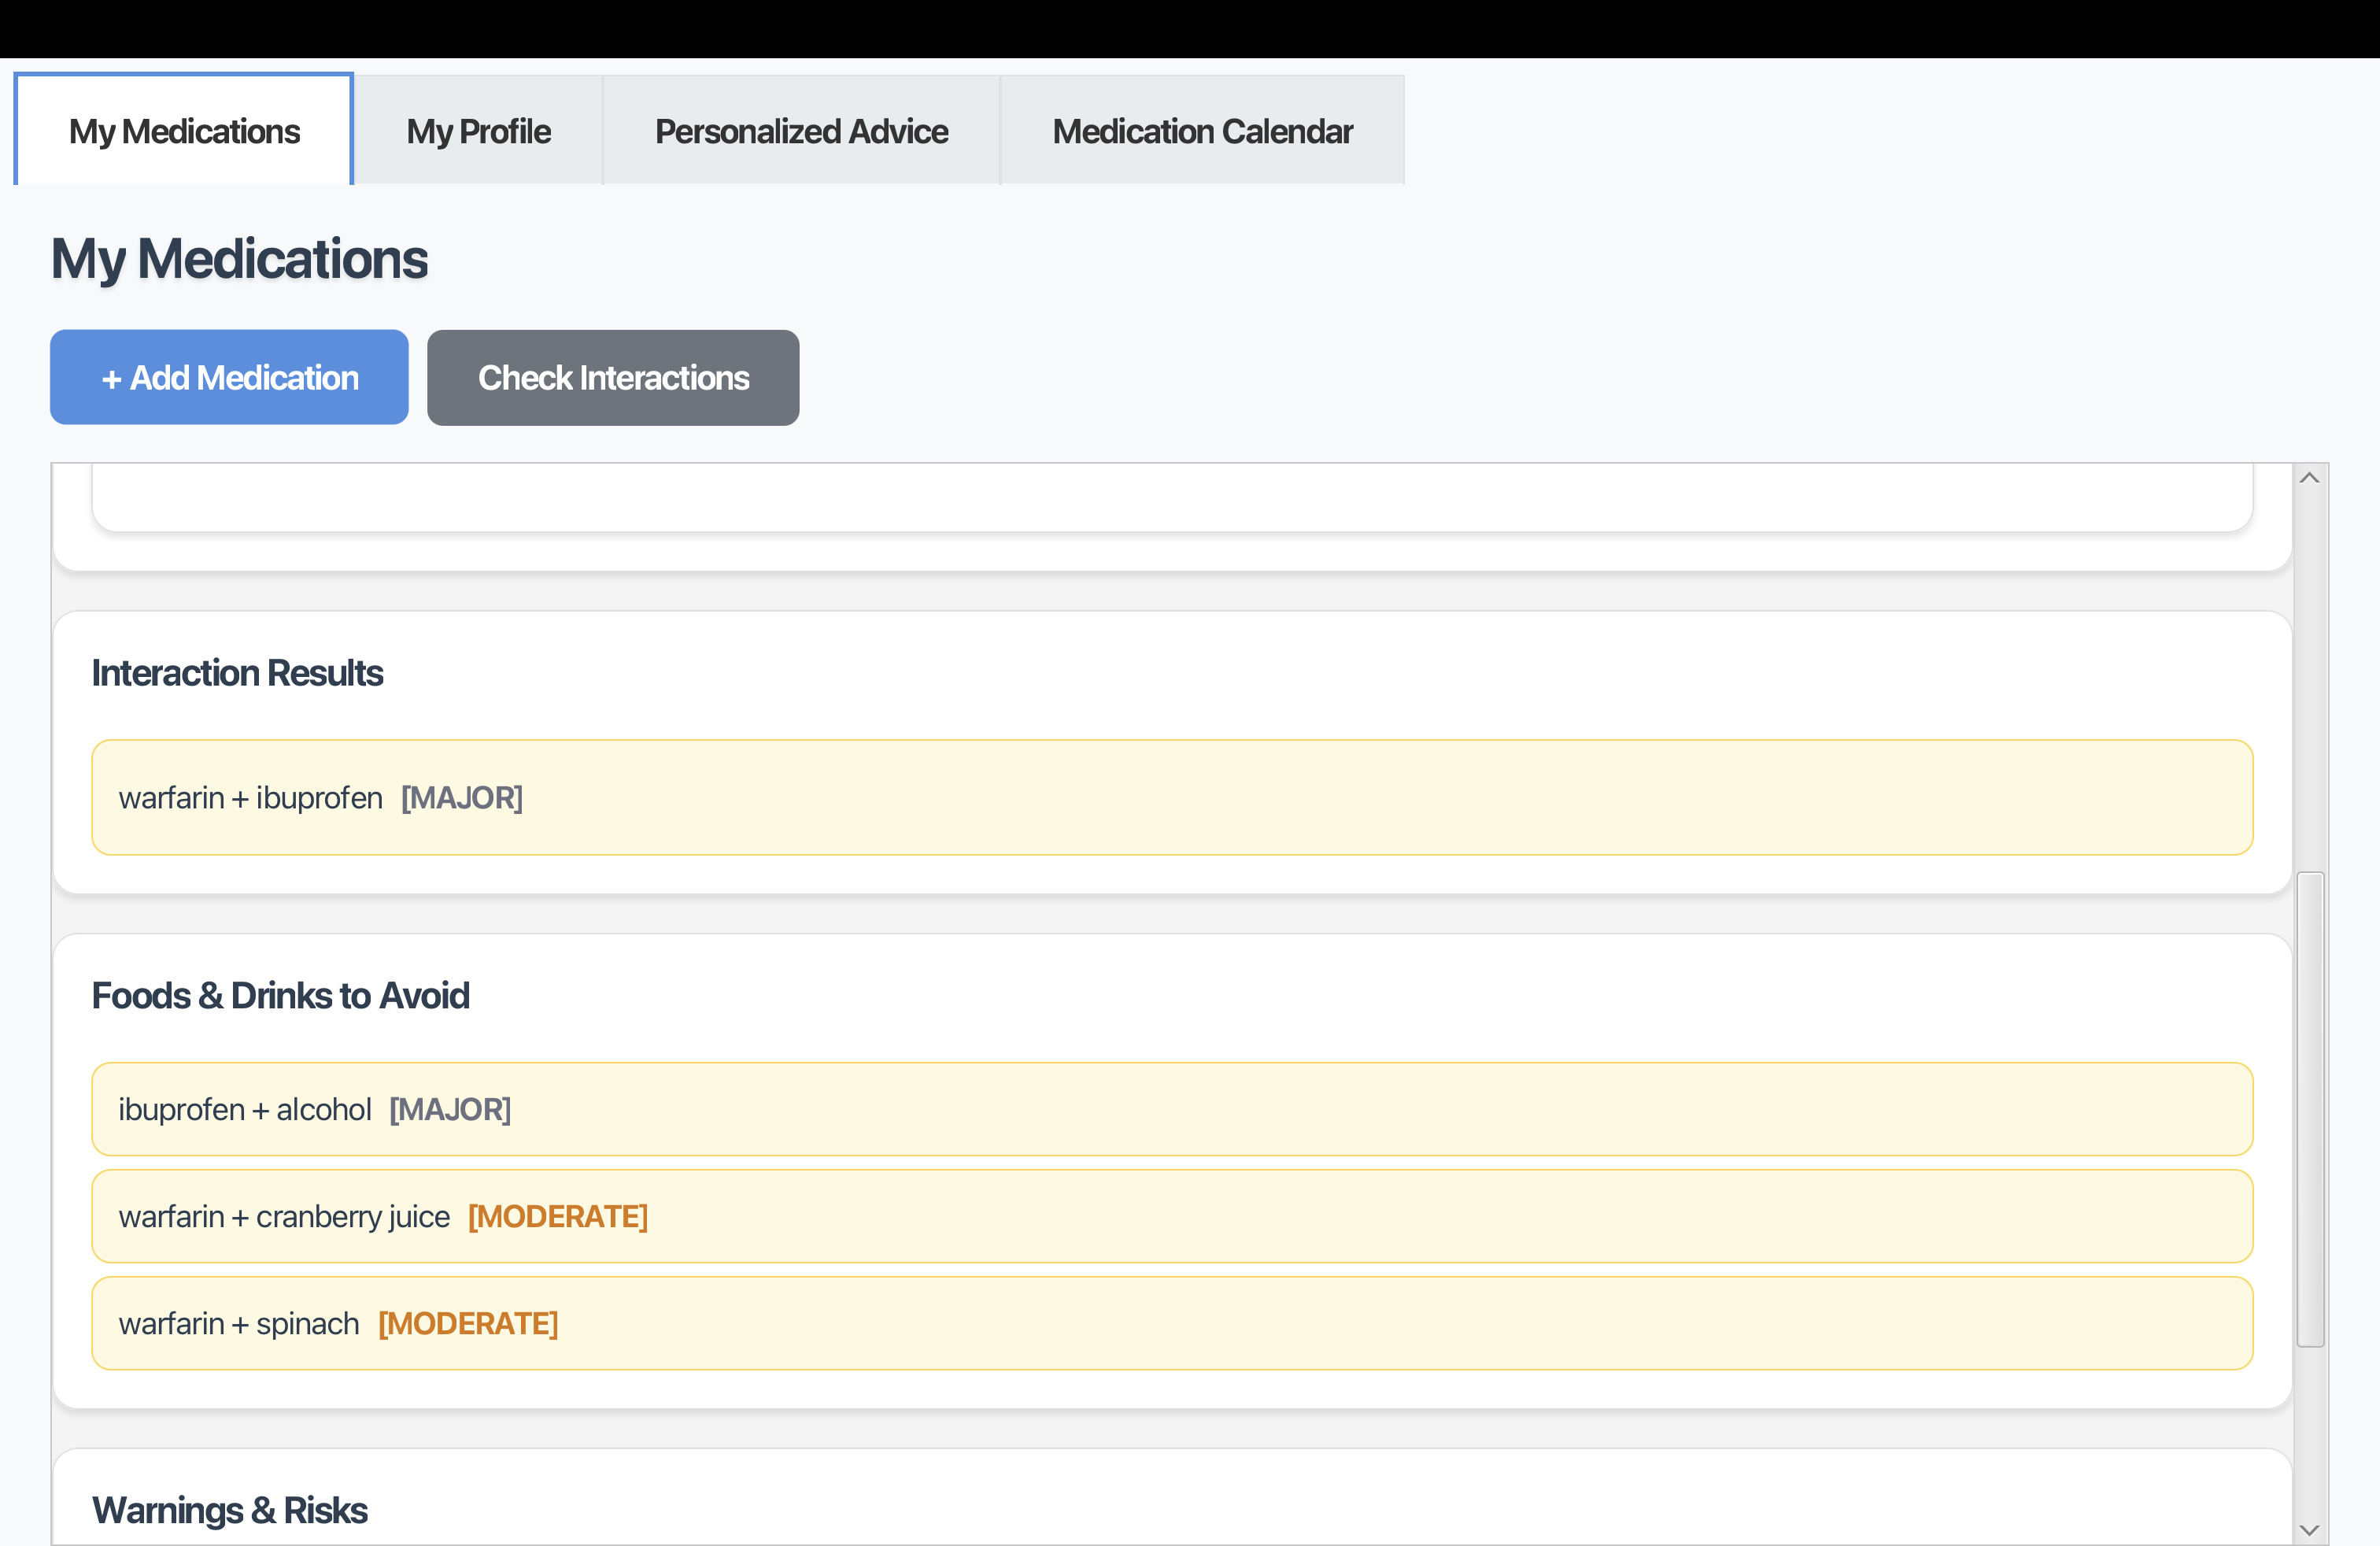The height and width of the screenshot is (1546, 2380).
Task: Select the My Medications tab
Action: point(184,131)
